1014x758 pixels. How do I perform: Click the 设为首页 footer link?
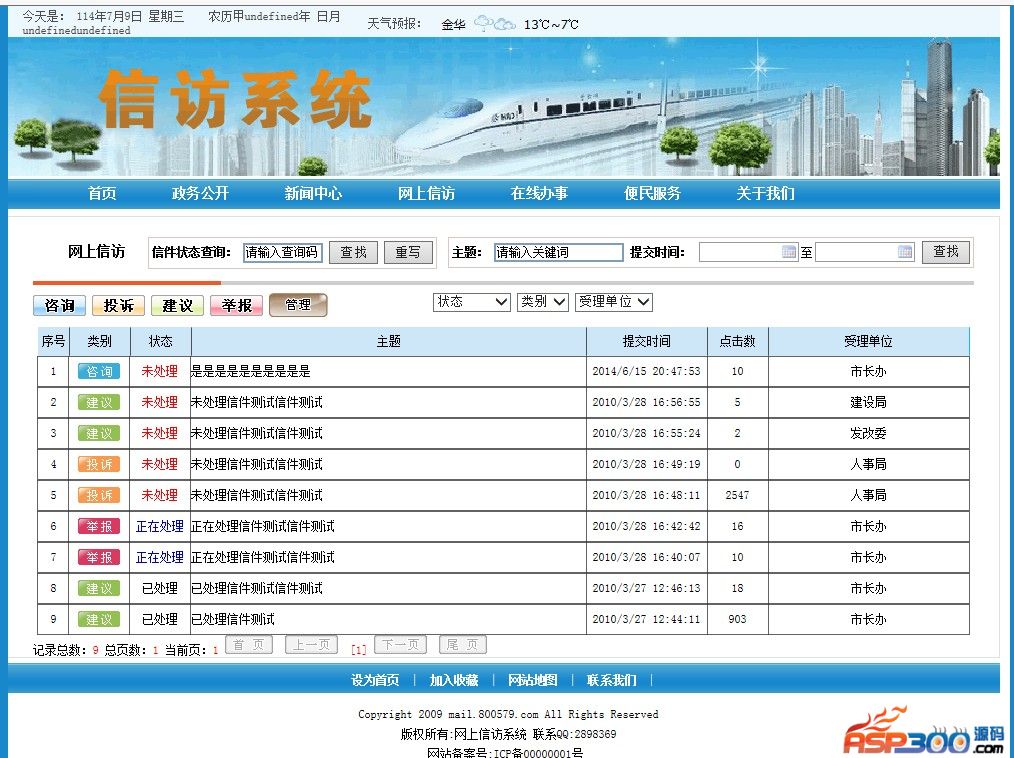click(375, 680)
